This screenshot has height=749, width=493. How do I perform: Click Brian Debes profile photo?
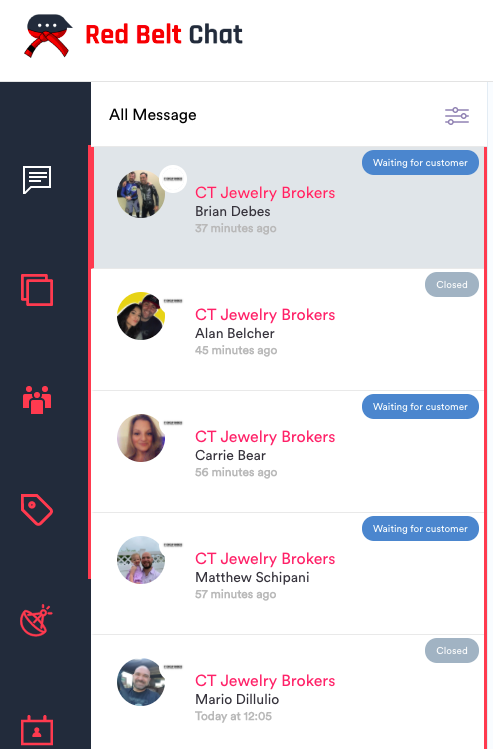point(141,194)
